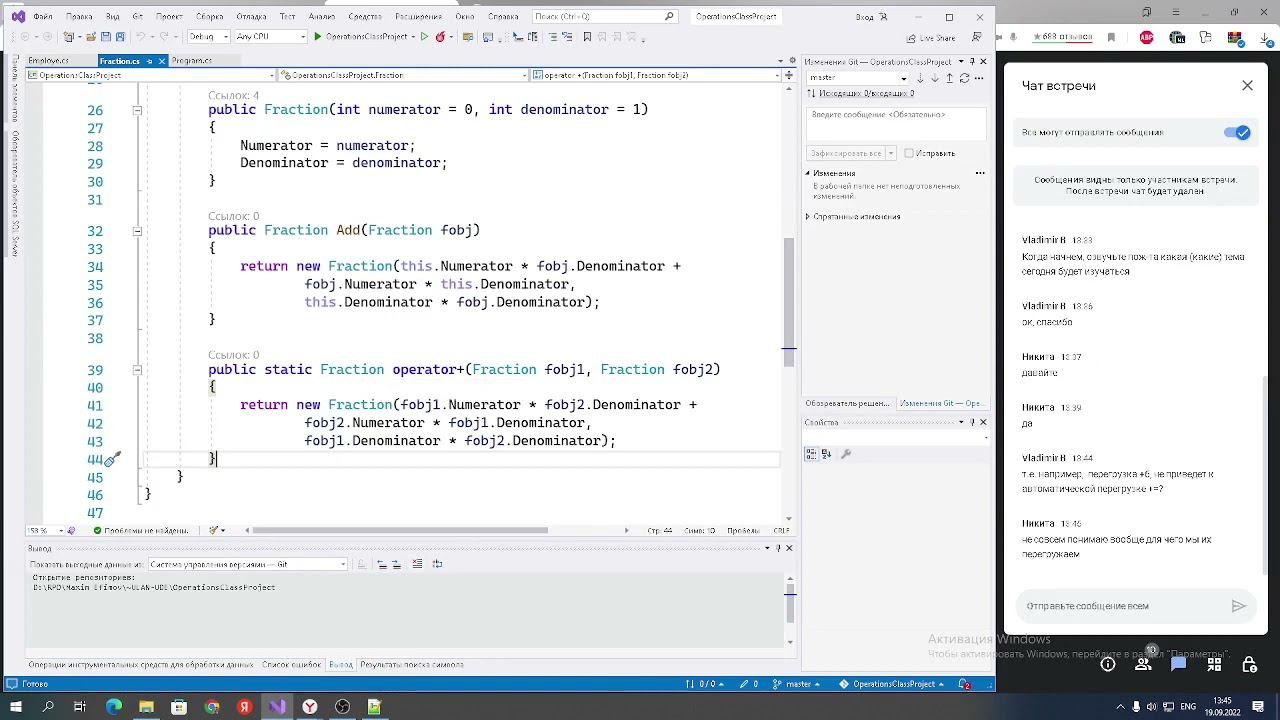Screen dimensions: 1280x720
Task: Click the Sync icon in Git Changes
Action: [964, 78]
